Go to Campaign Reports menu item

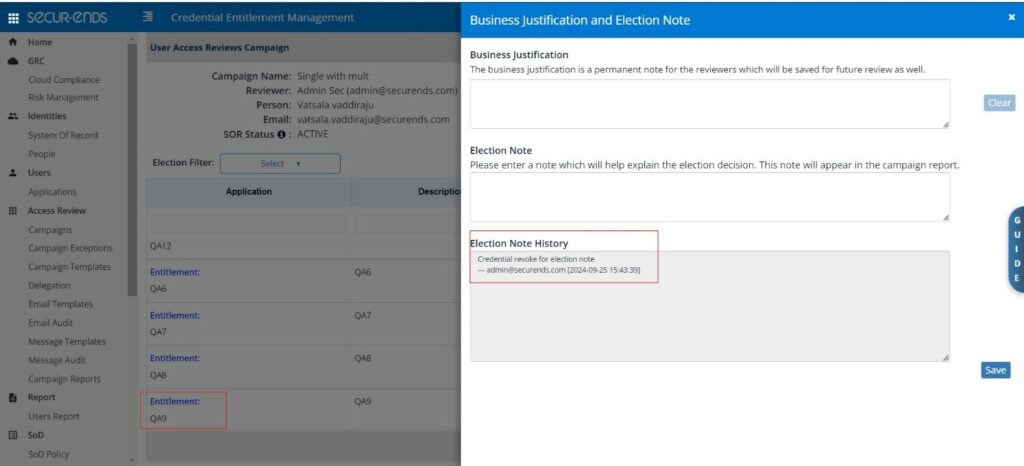point(64,379)
